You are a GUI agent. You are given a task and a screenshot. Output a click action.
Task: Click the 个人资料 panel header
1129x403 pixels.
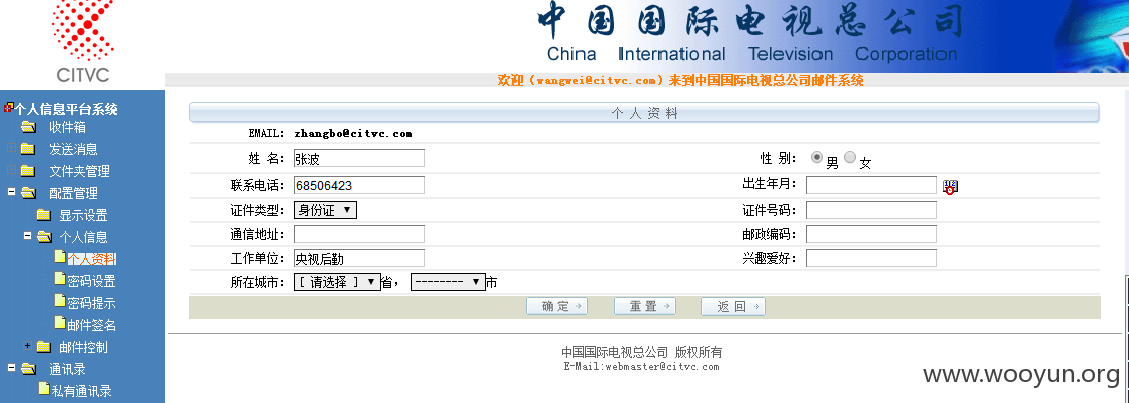644,113
